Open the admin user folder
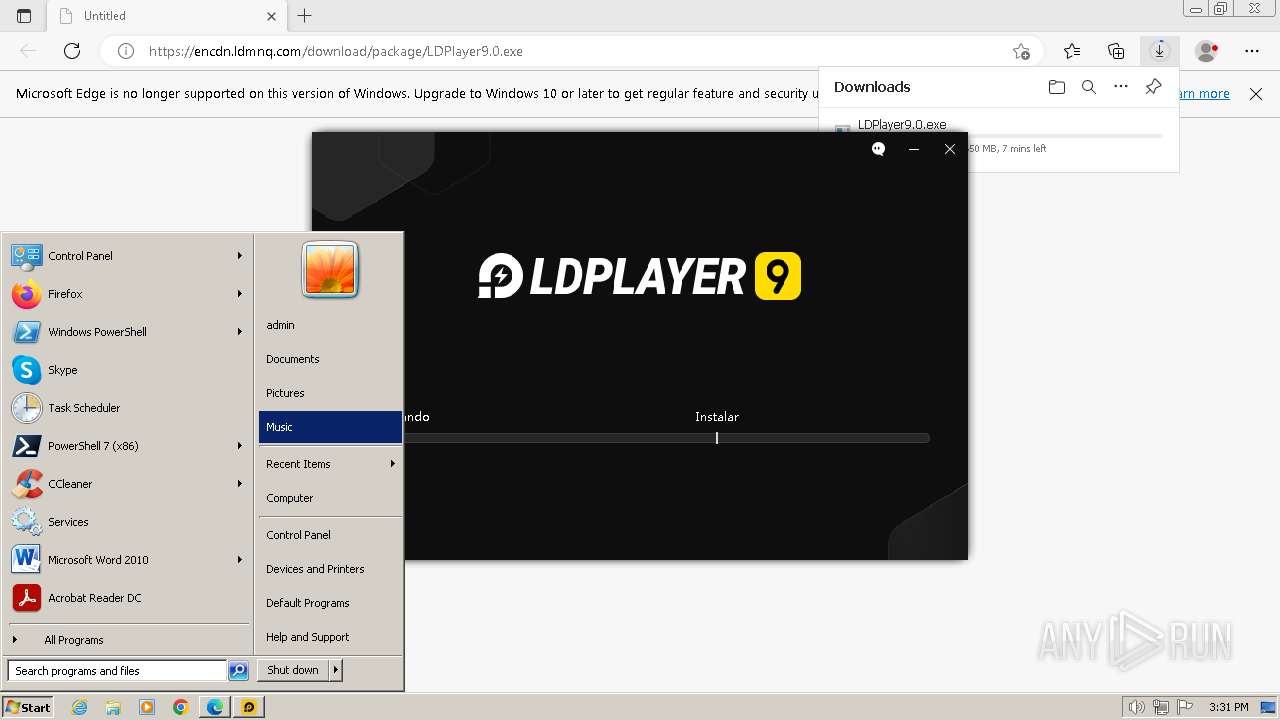 [330, 325]
